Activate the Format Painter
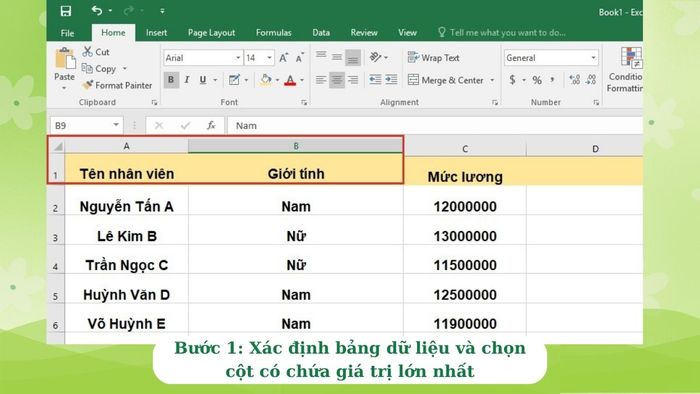 pos(117,85)
